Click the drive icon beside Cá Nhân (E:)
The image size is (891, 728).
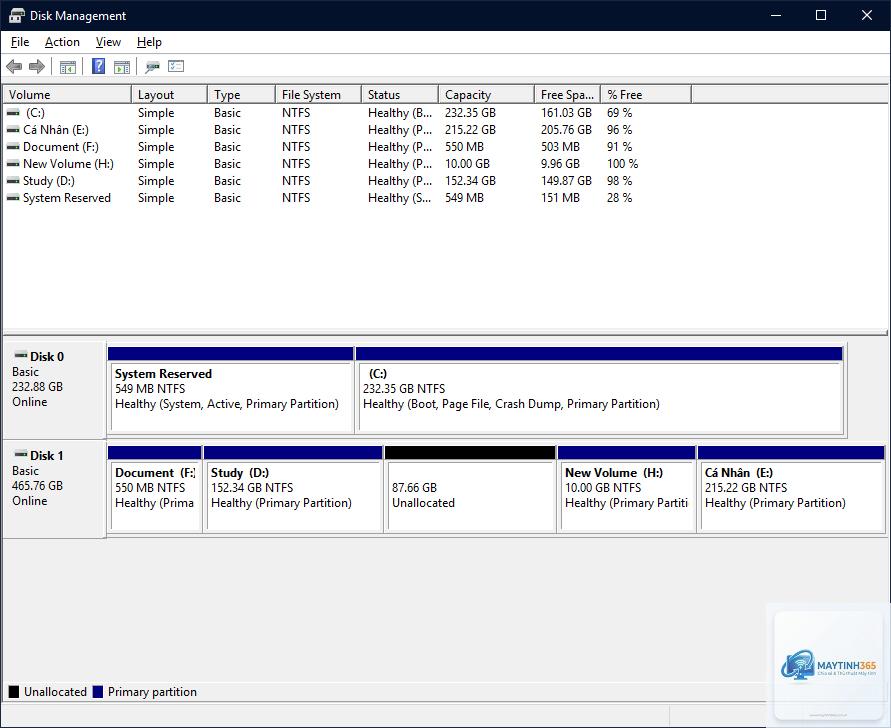[x=13, y=130]
